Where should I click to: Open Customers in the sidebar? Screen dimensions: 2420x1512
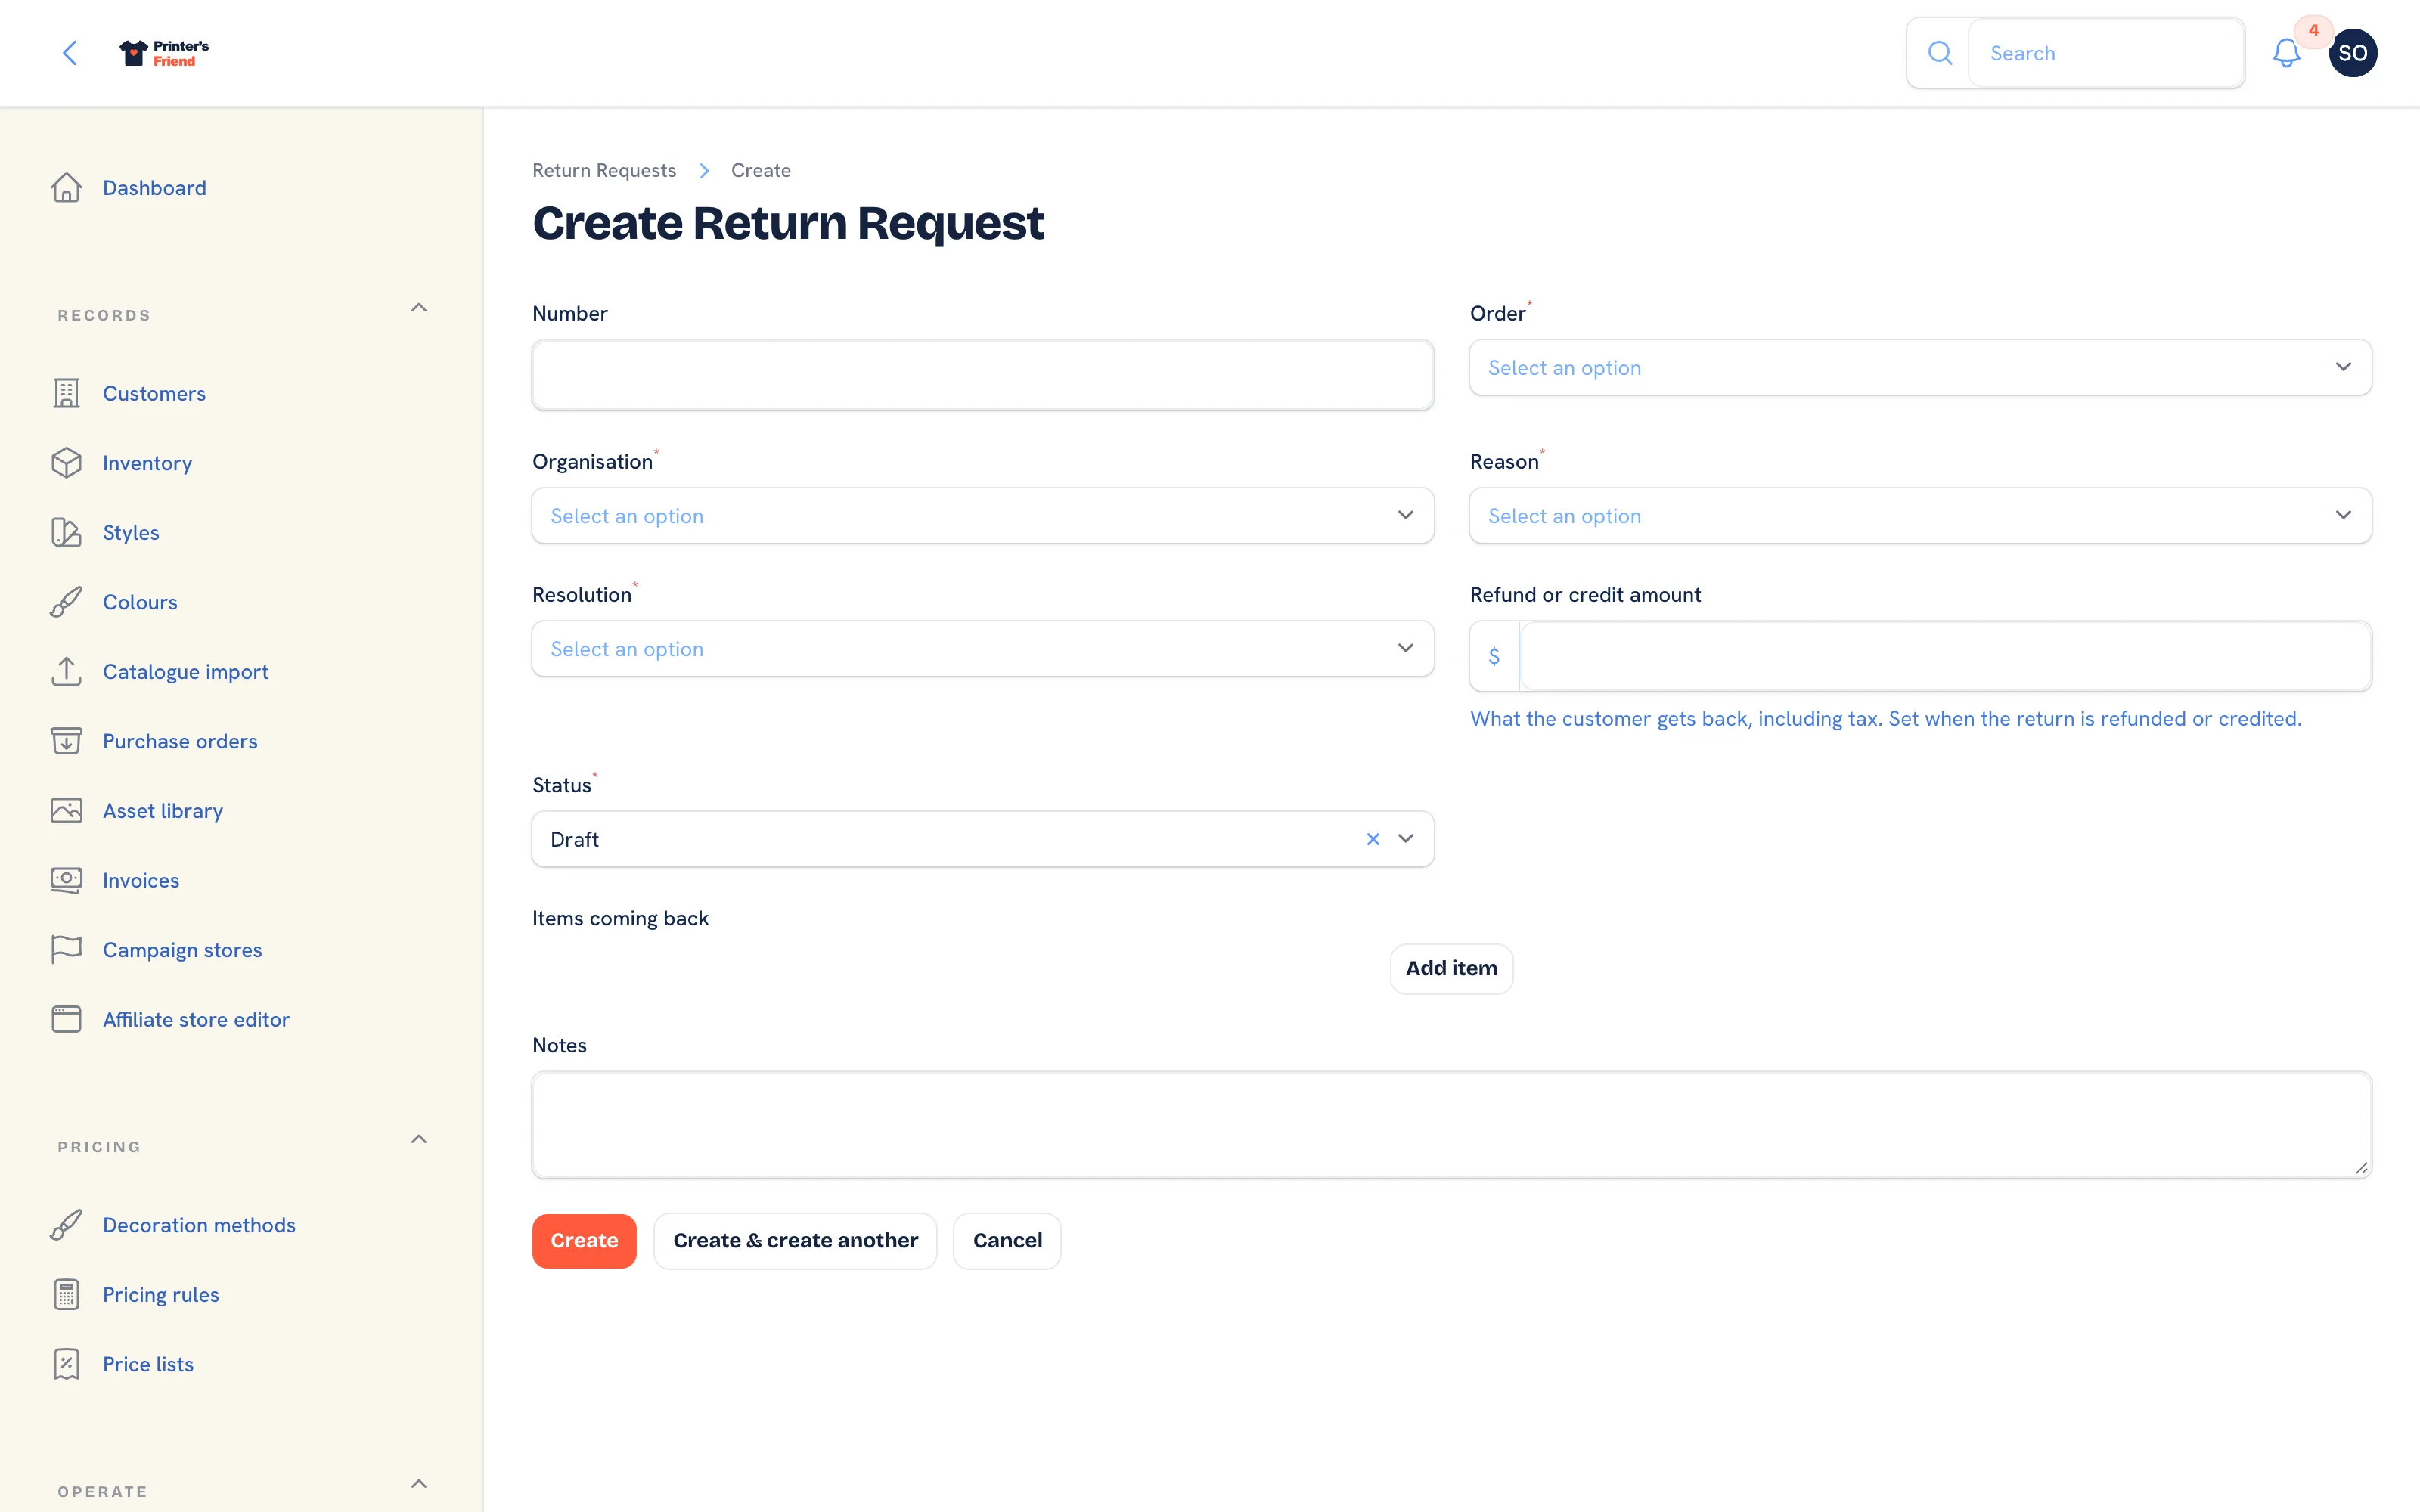[154, 393]
